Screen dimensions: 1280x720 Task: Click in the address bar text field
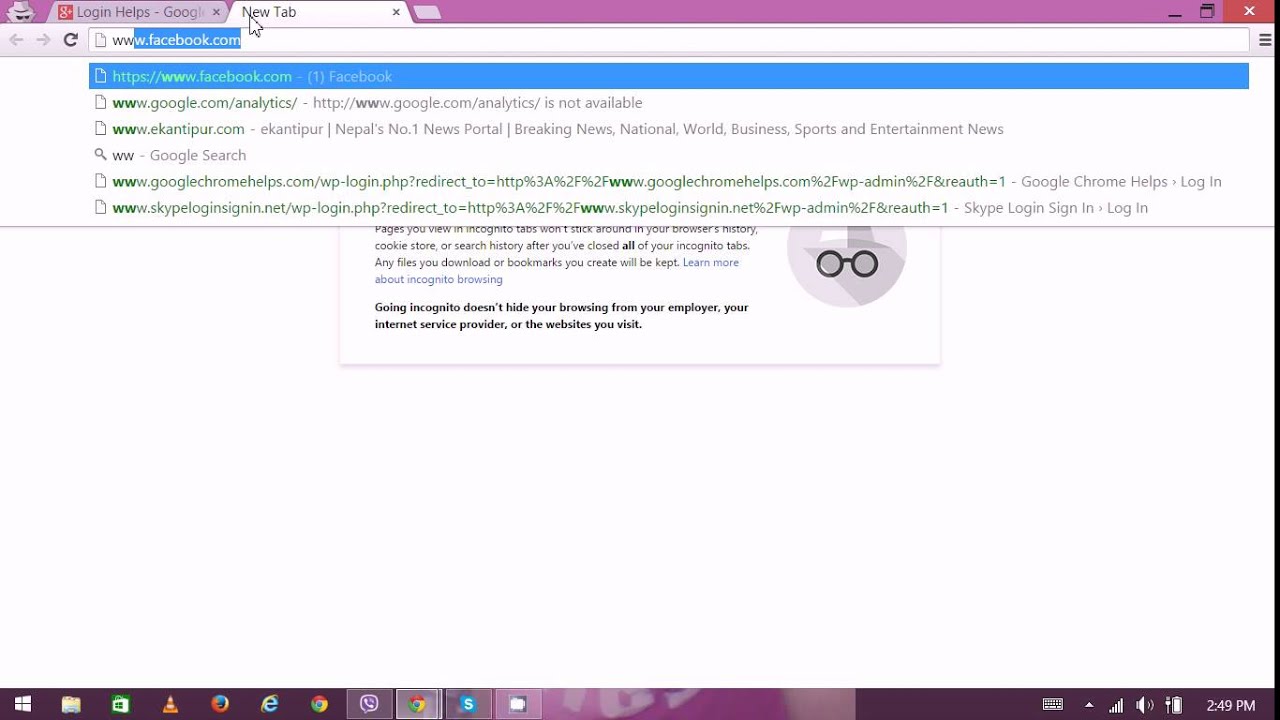669,40
